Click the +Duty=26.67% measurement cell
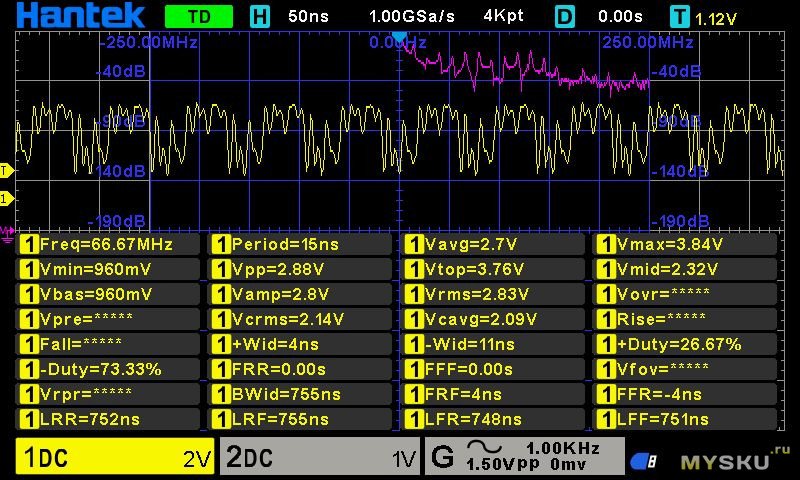This screenshot has height=480, width=800. click(685, 344)
